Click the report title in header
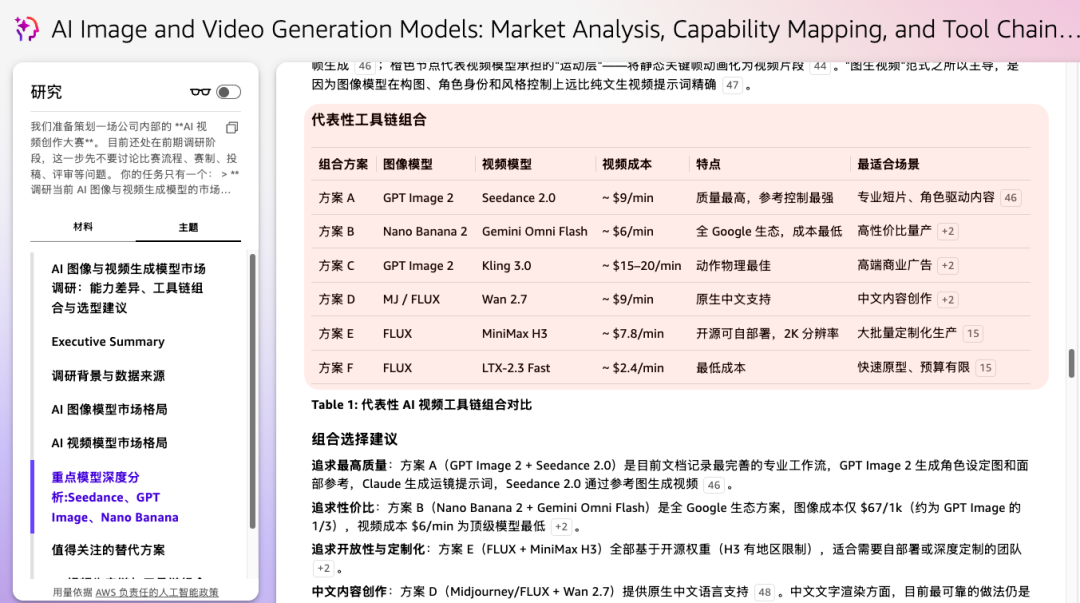The image size is (1080, 603). 565,29
